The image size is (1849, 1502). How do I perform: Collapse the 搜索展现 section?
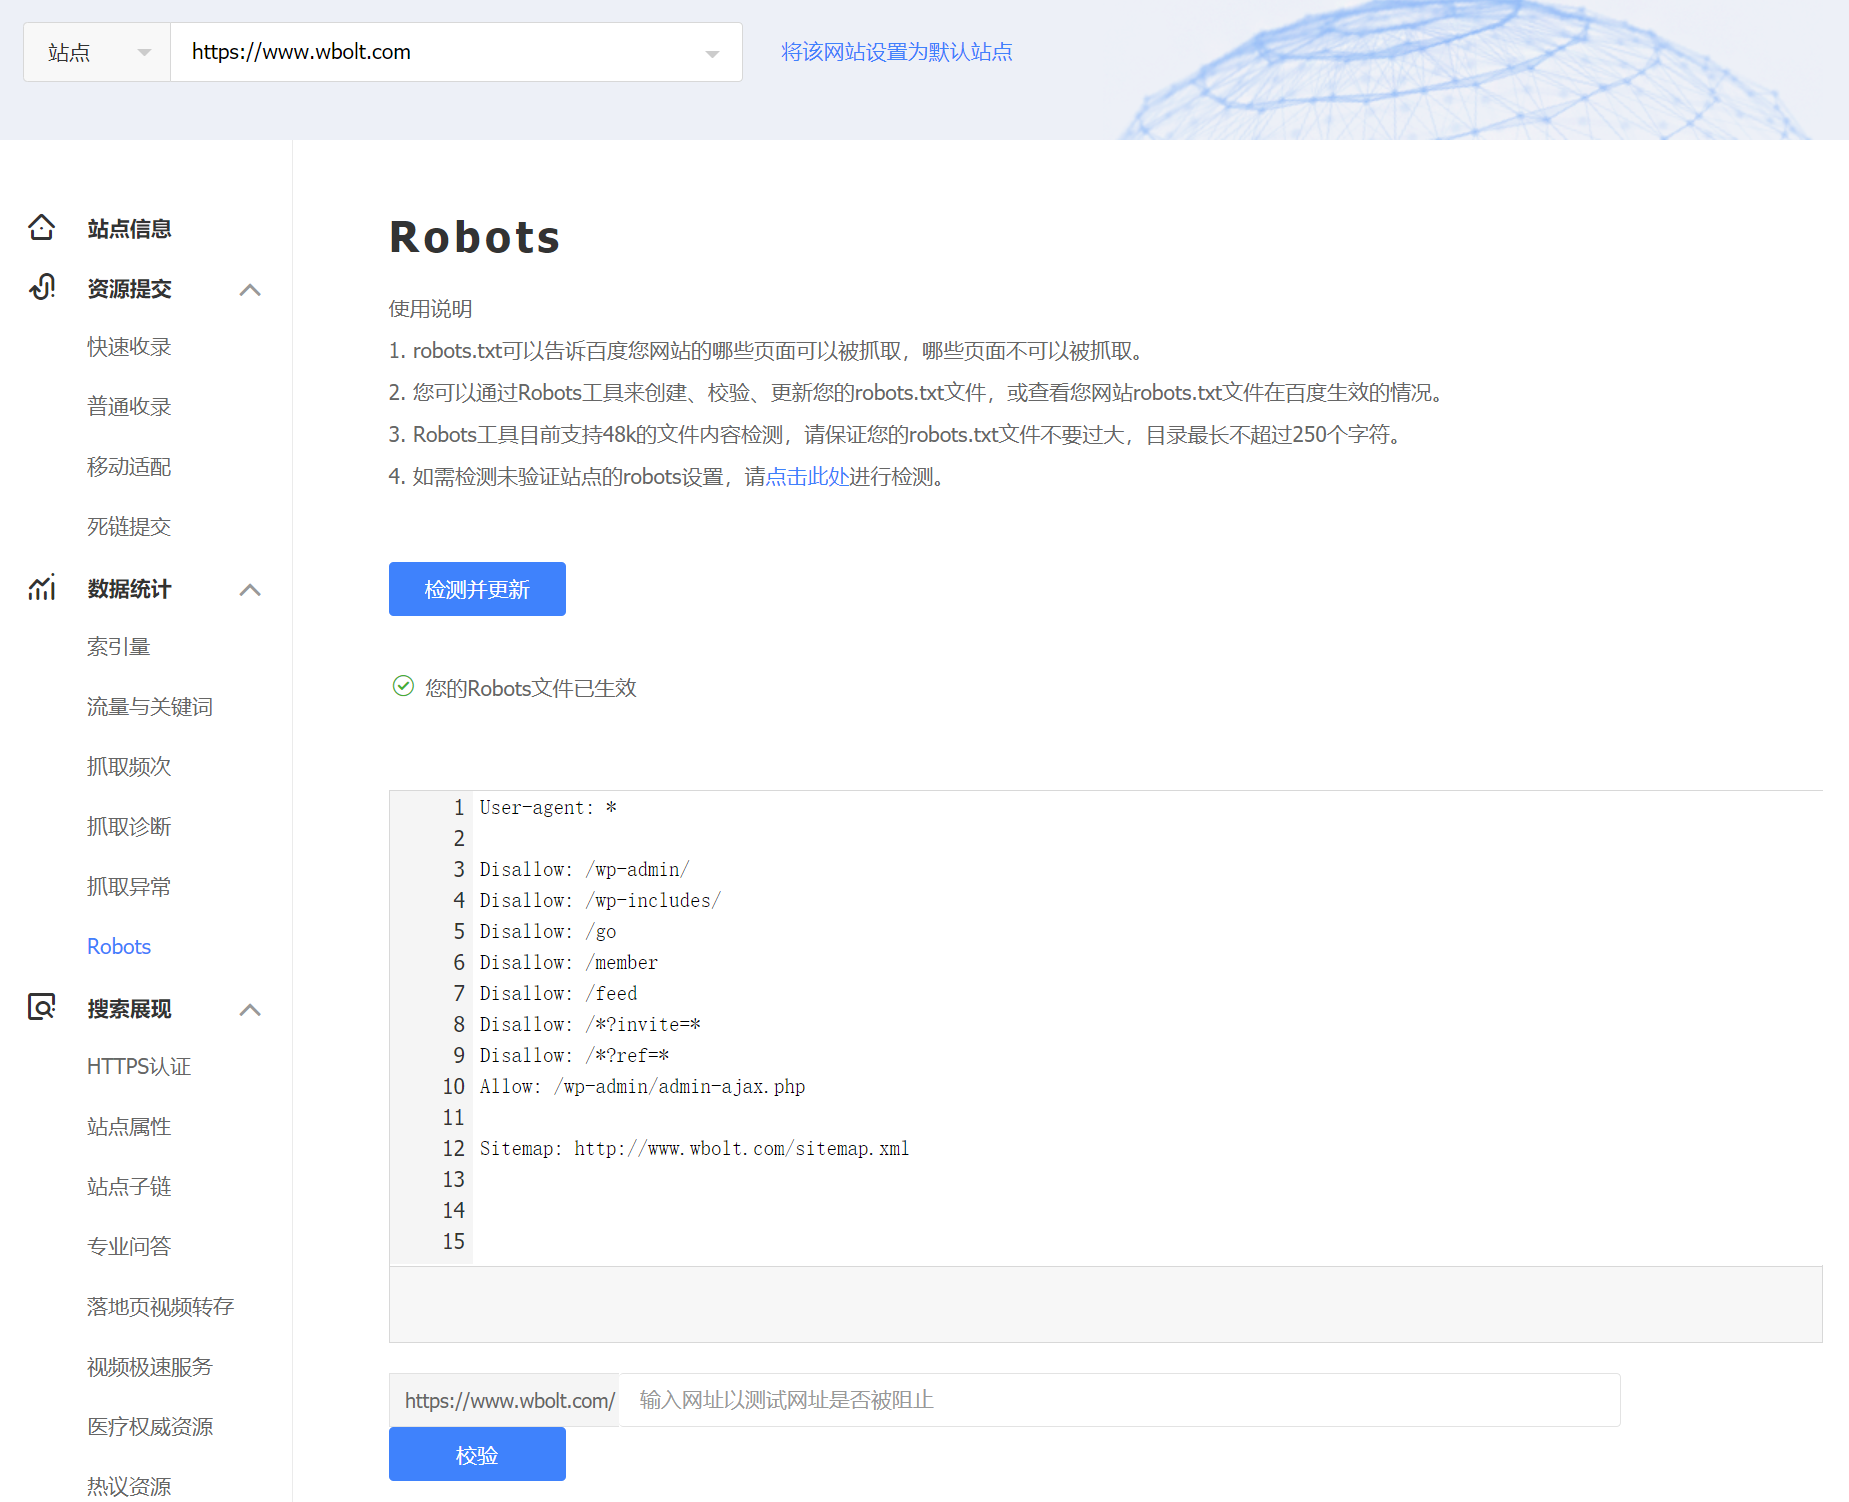coord(251,1009)
